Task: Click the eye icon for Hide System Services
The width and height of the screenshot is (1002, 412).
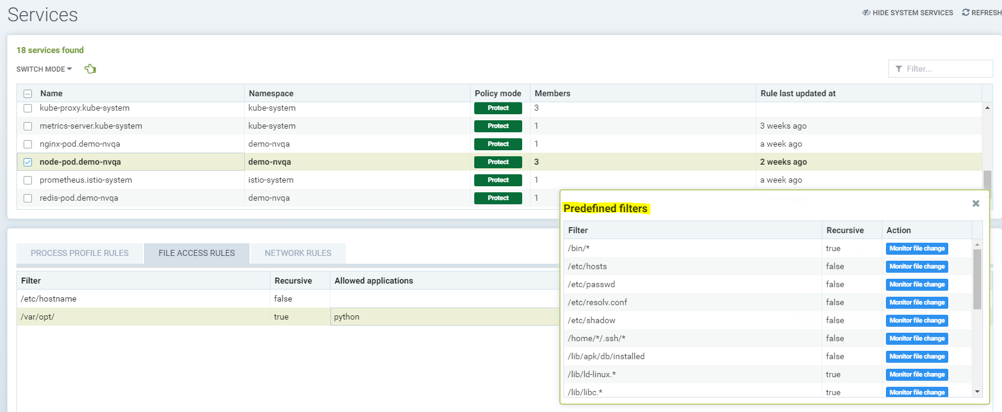Action: tap(866, 13)
